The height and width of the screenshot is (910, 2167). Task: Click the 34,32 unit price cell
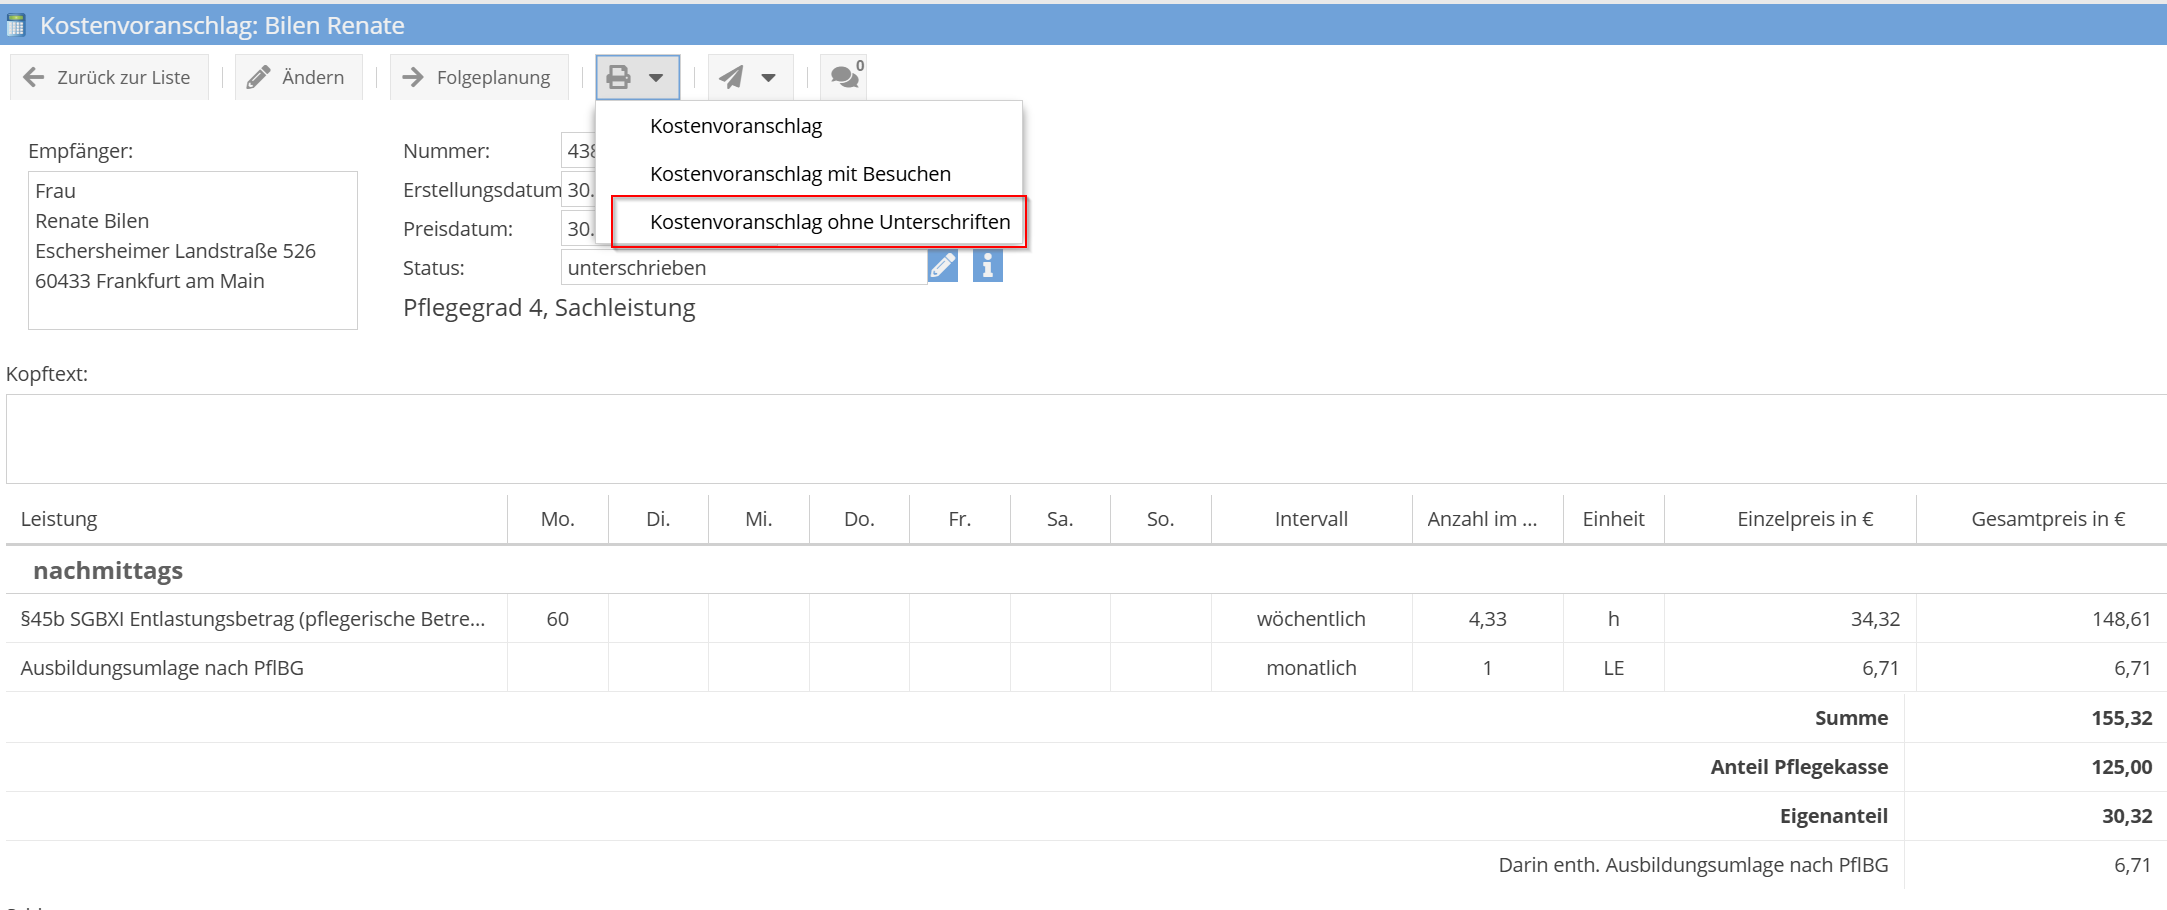point(1790,619)
